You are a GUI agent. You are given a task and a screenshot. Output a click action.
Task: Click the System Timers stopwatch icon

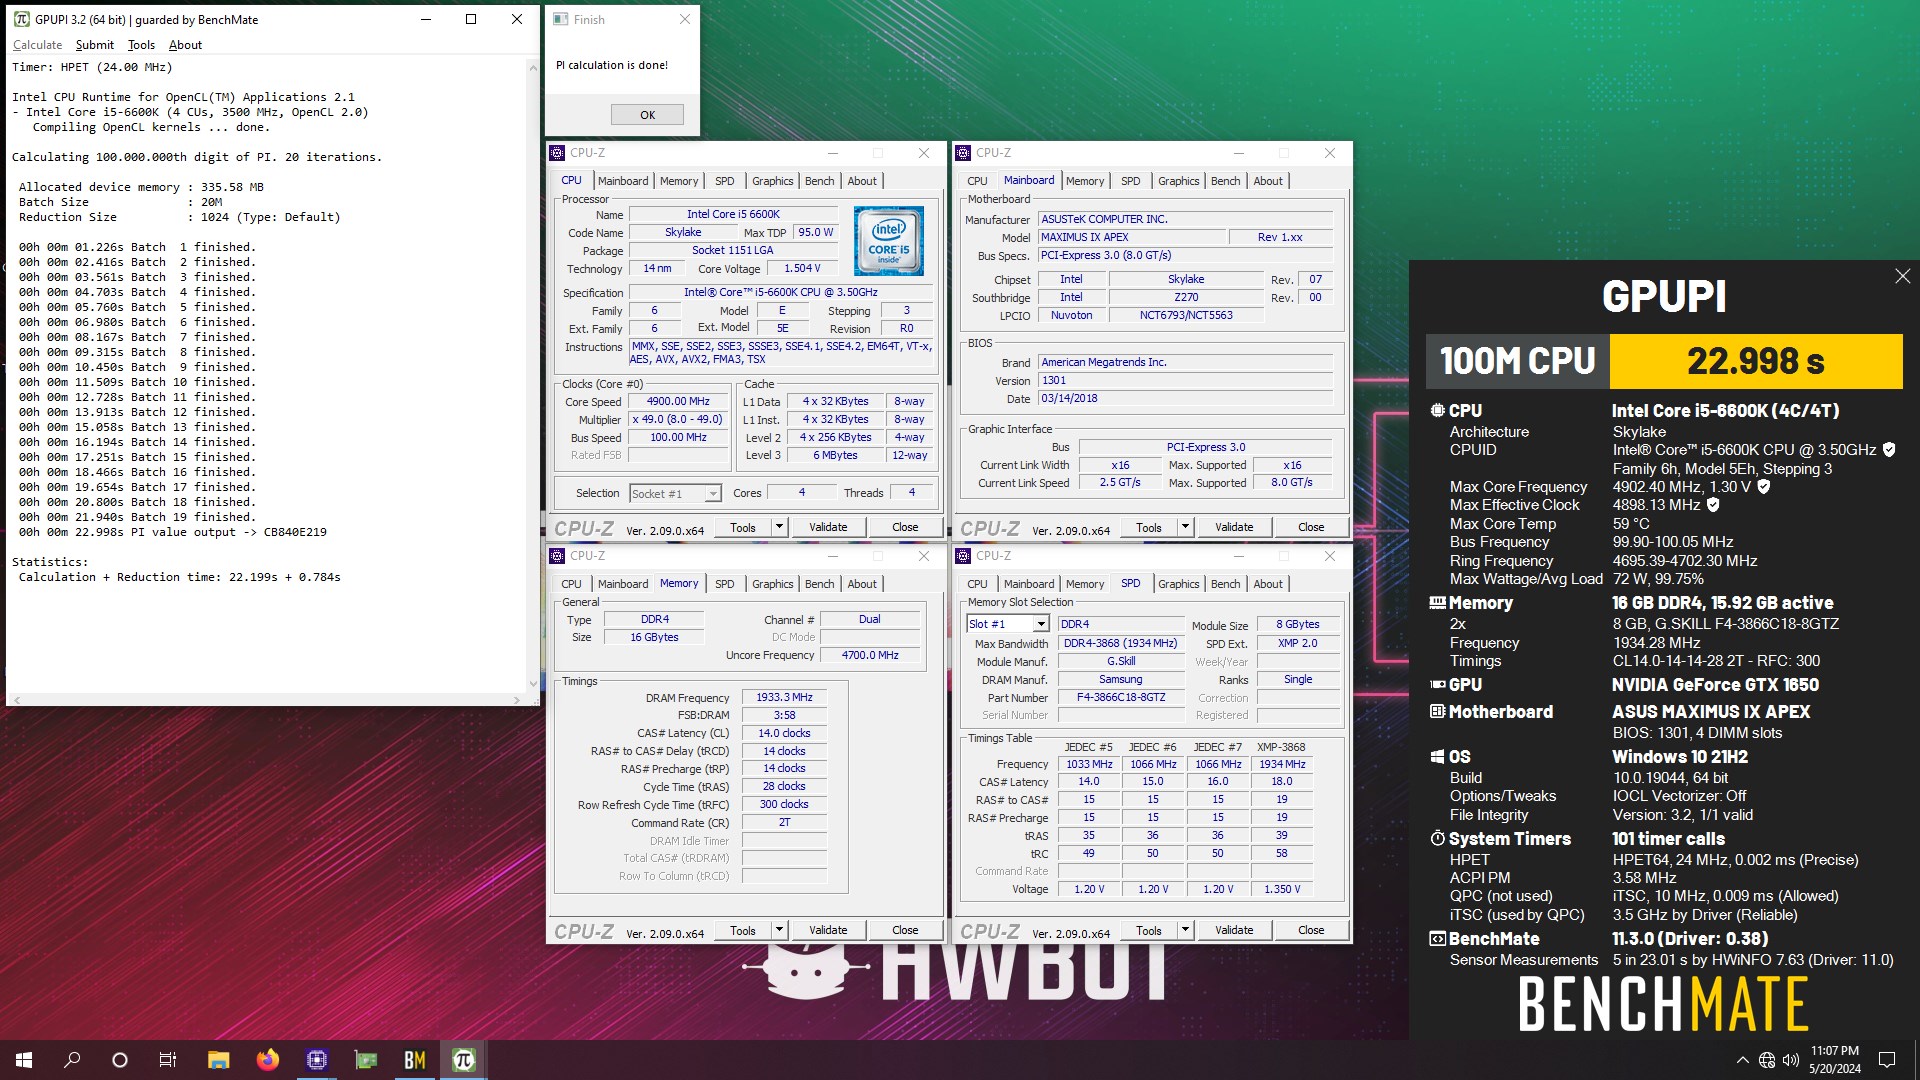tap(1437, 838)
